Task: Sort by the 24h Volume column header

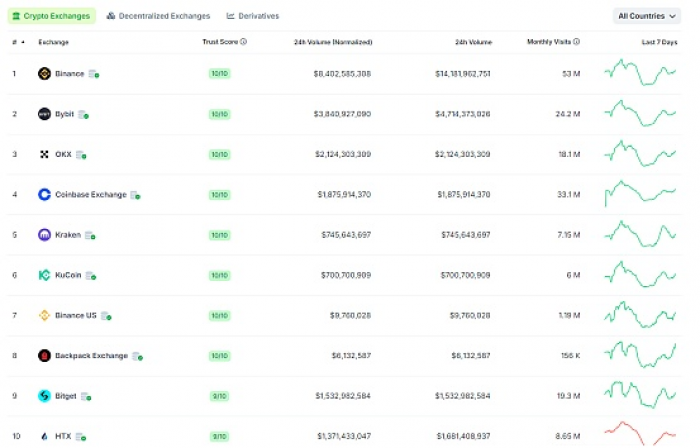Action: point(473,42)
